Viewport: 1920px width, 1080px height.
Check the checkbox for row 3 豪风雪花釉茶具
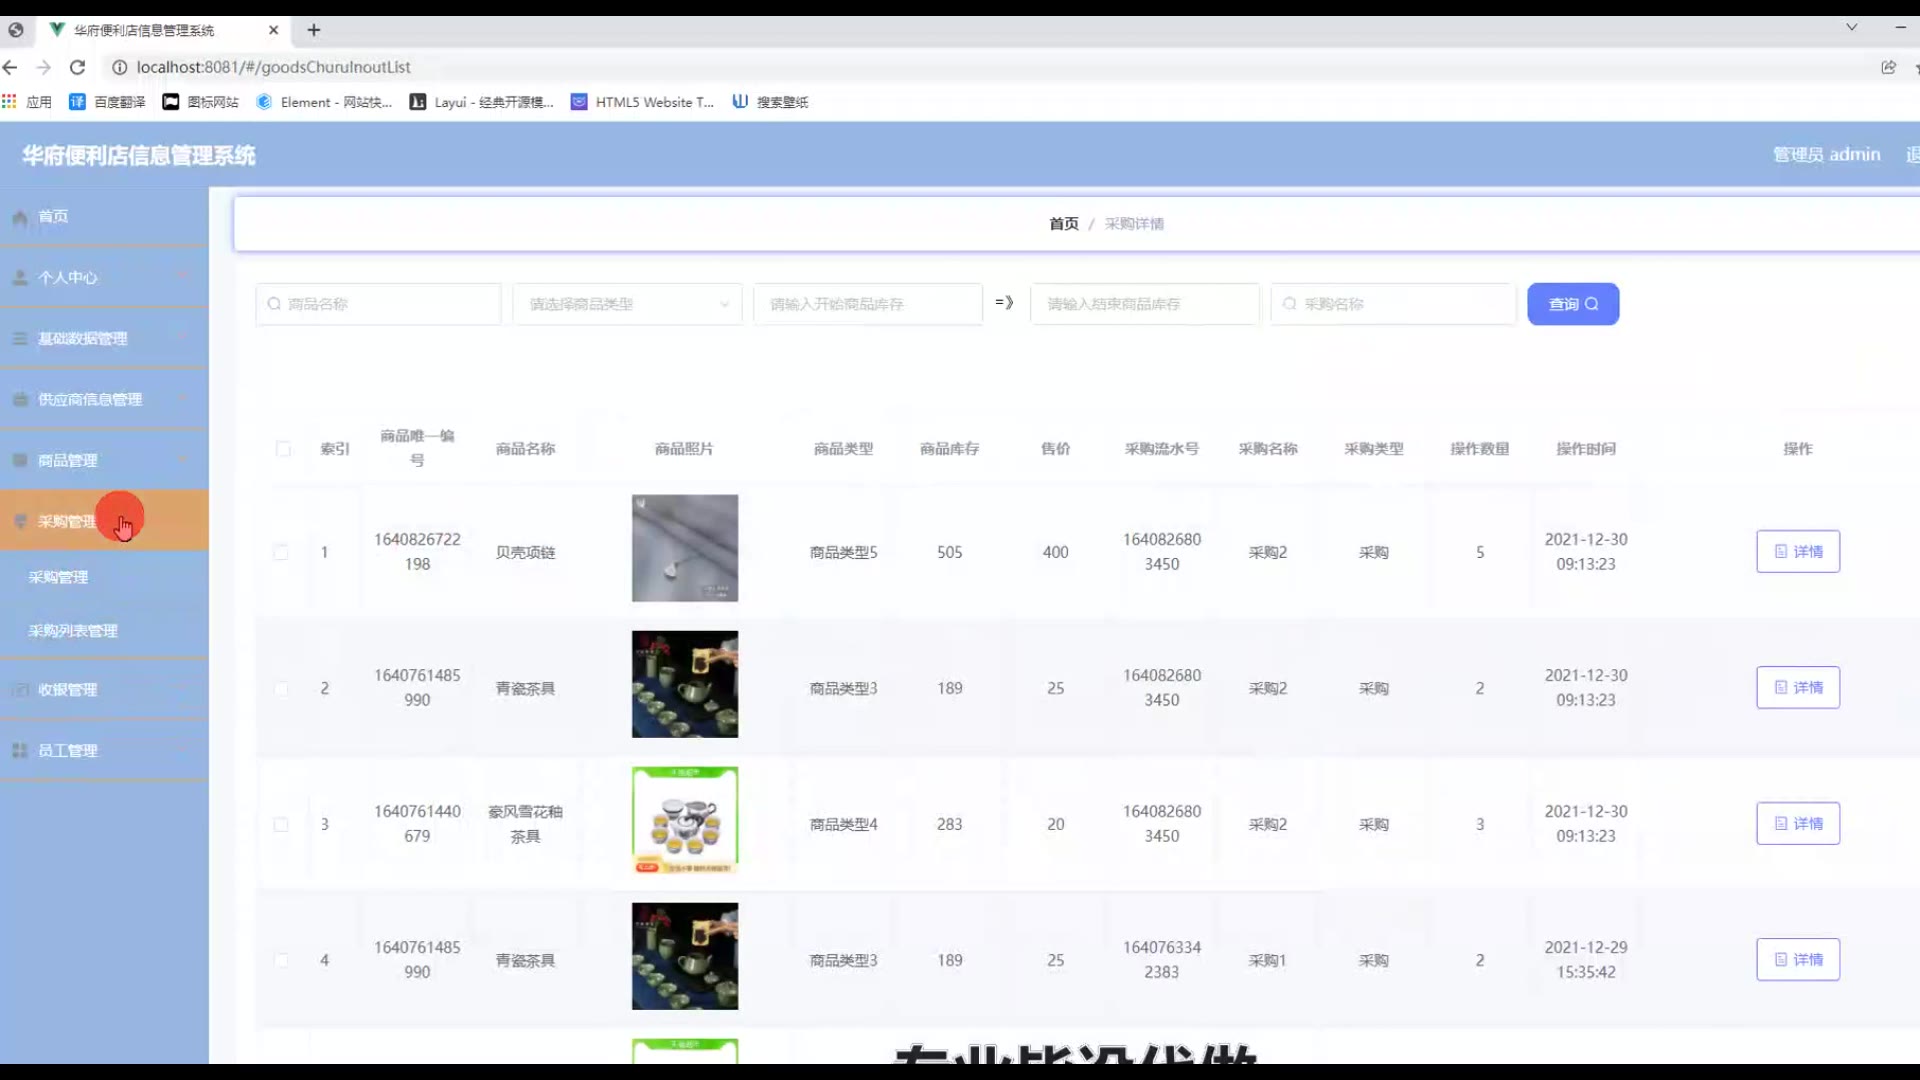(281, 824)
